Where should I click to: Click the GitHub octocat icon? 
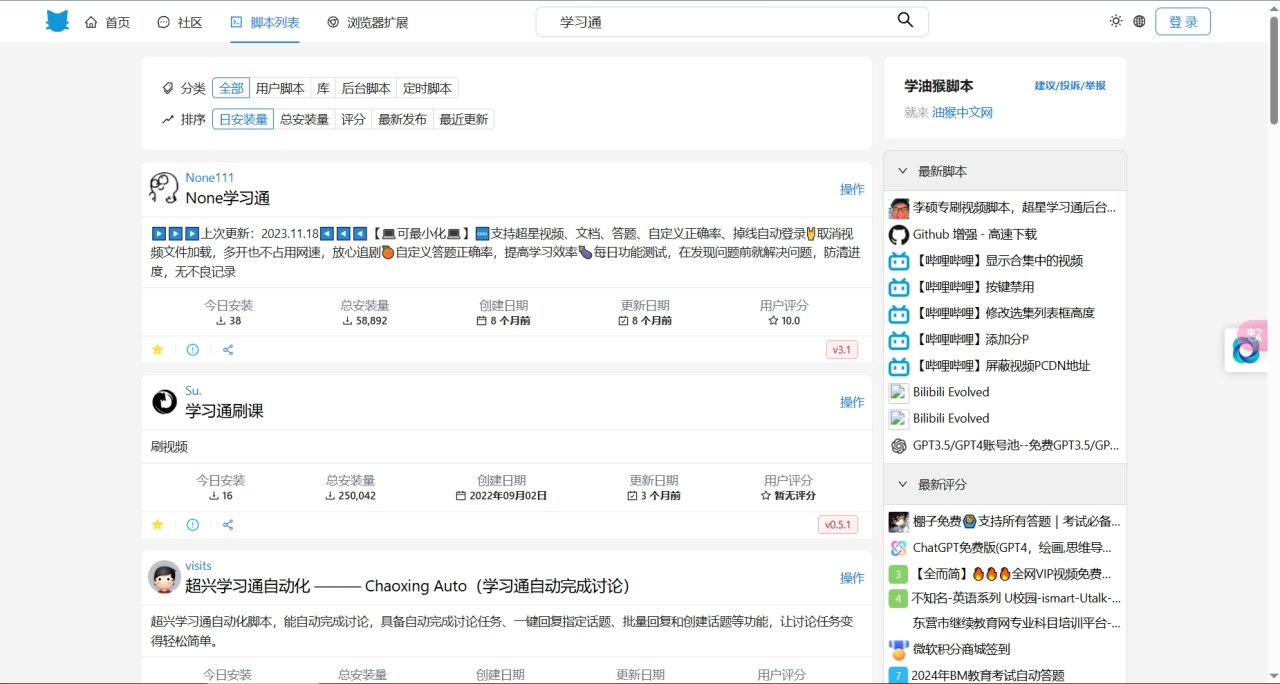pos(898,234)
